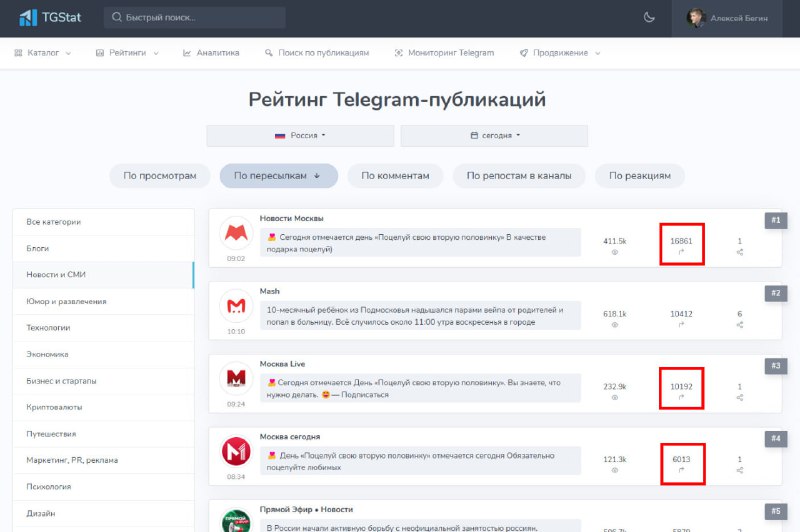Click Mash channel avatar
The height and width of the screenshot is (532, 800).
tap(236, 306)
